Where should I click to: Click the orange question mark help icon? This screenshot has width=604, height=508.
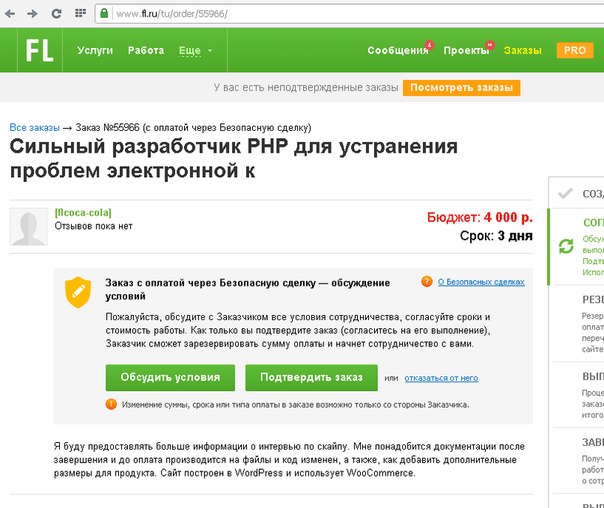(426, 282)
